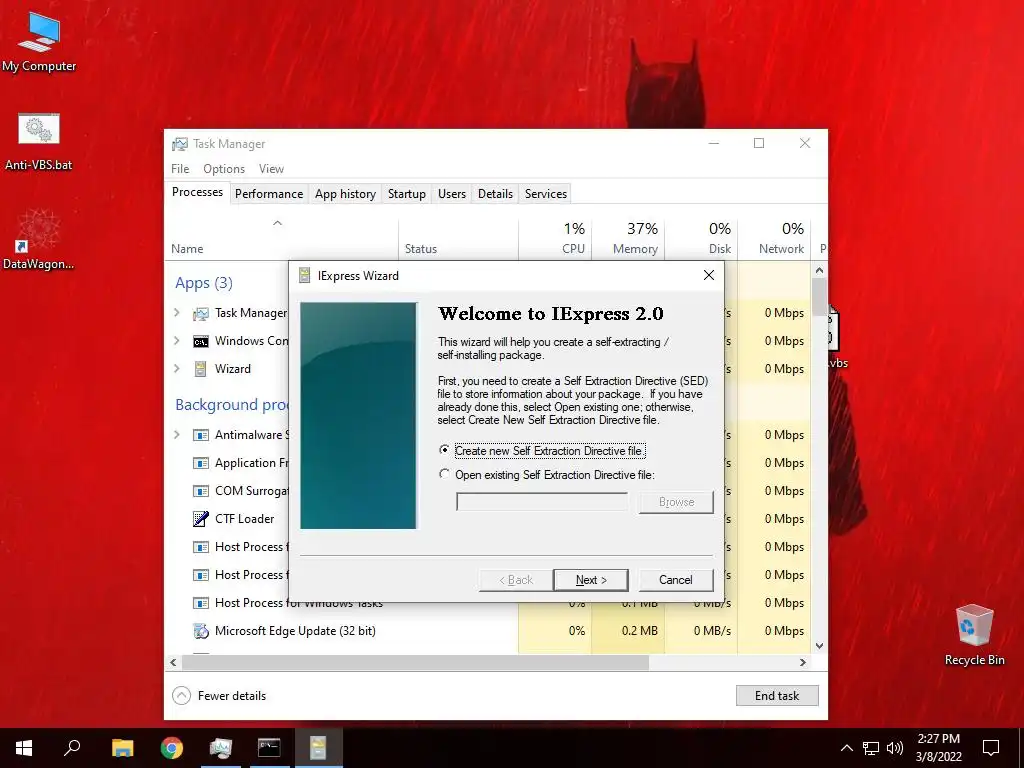
Task: Switch to the Users tab
Action: pos(452,193)
